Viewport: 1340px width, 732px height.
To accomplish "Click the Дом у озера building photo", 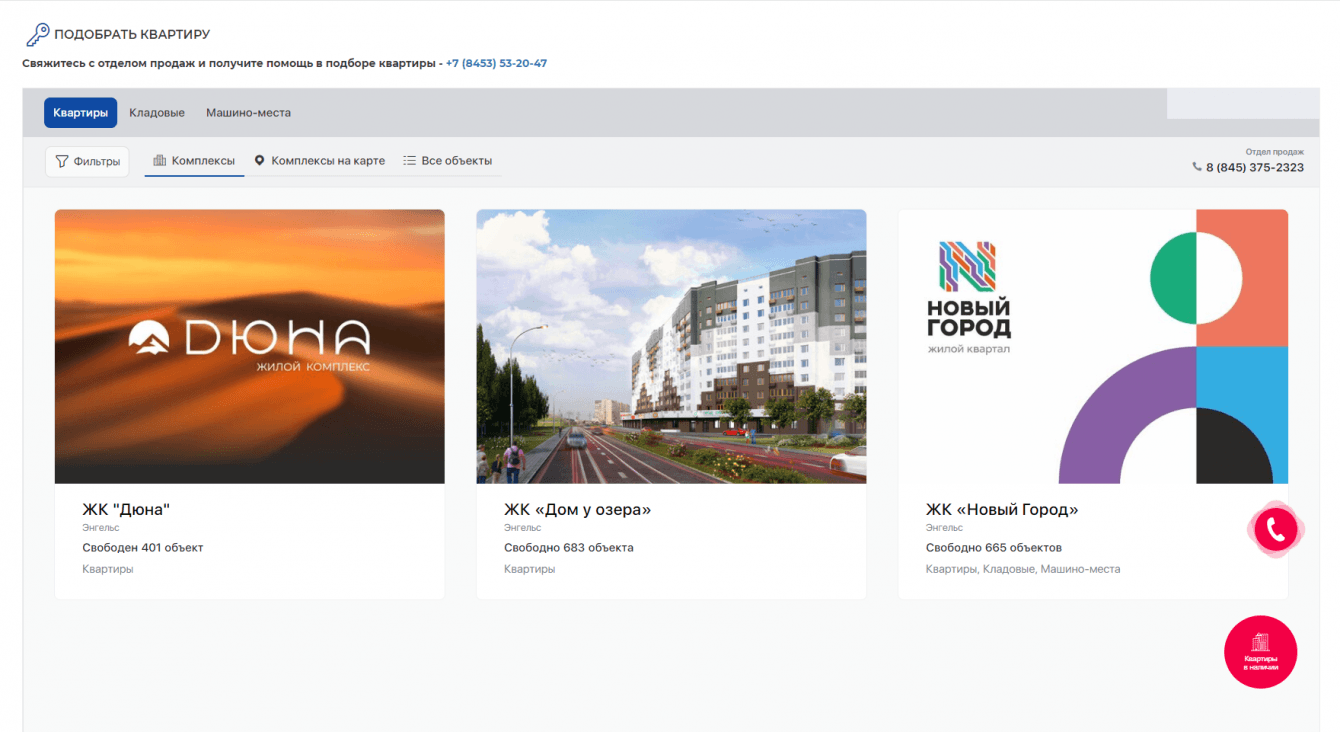I will tap(671, 347).
